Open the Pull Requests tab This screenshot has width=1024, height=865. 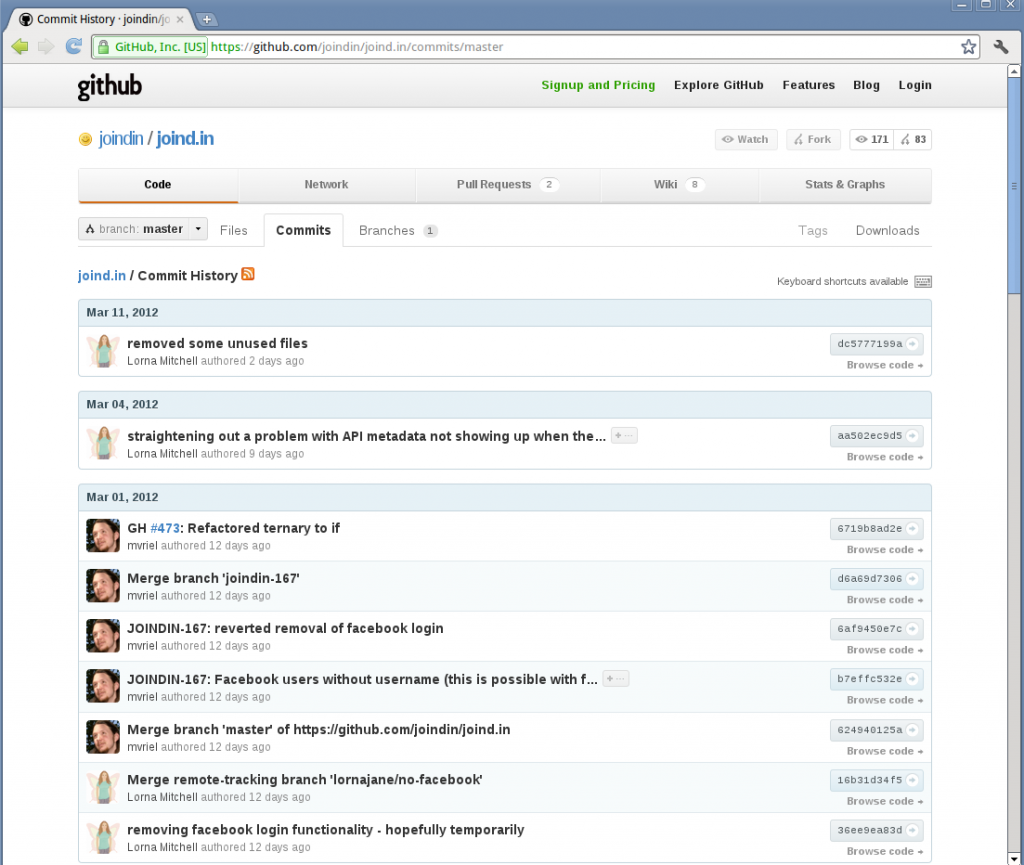tap(507, 185)
